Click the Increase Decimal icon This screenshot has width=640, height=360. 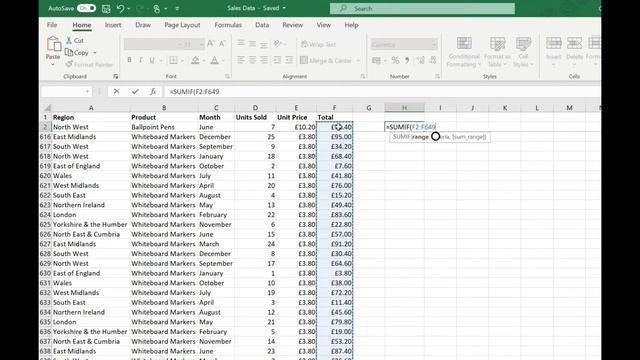click(x=420, y=60)
